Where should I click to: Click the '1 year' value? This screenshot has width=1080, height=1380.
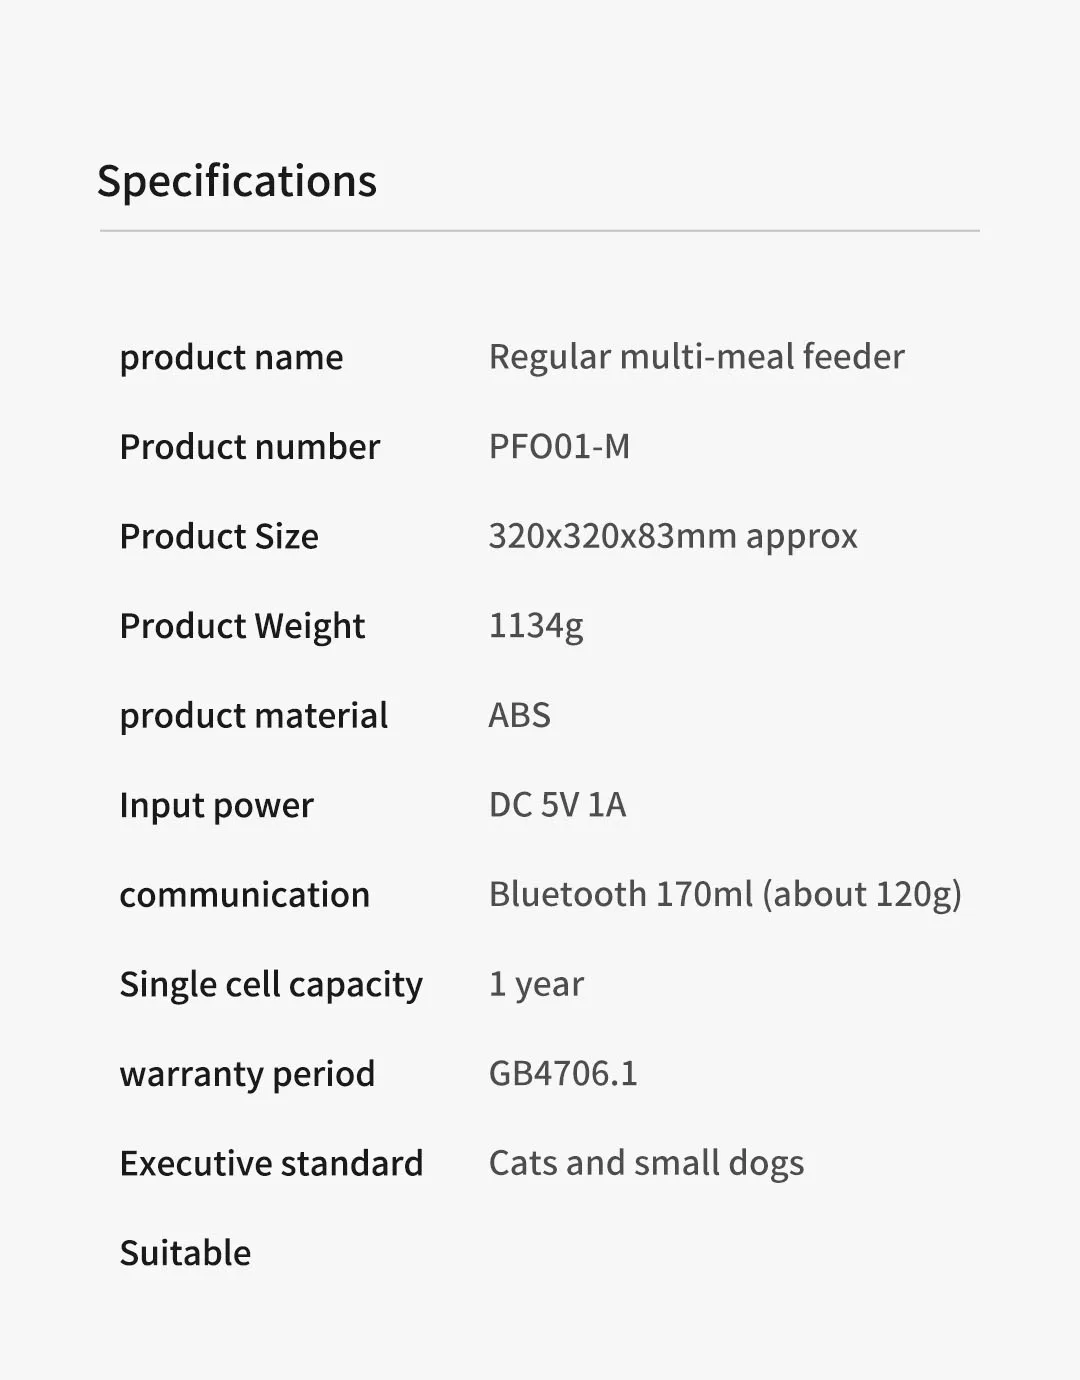[x=536, y=985]
